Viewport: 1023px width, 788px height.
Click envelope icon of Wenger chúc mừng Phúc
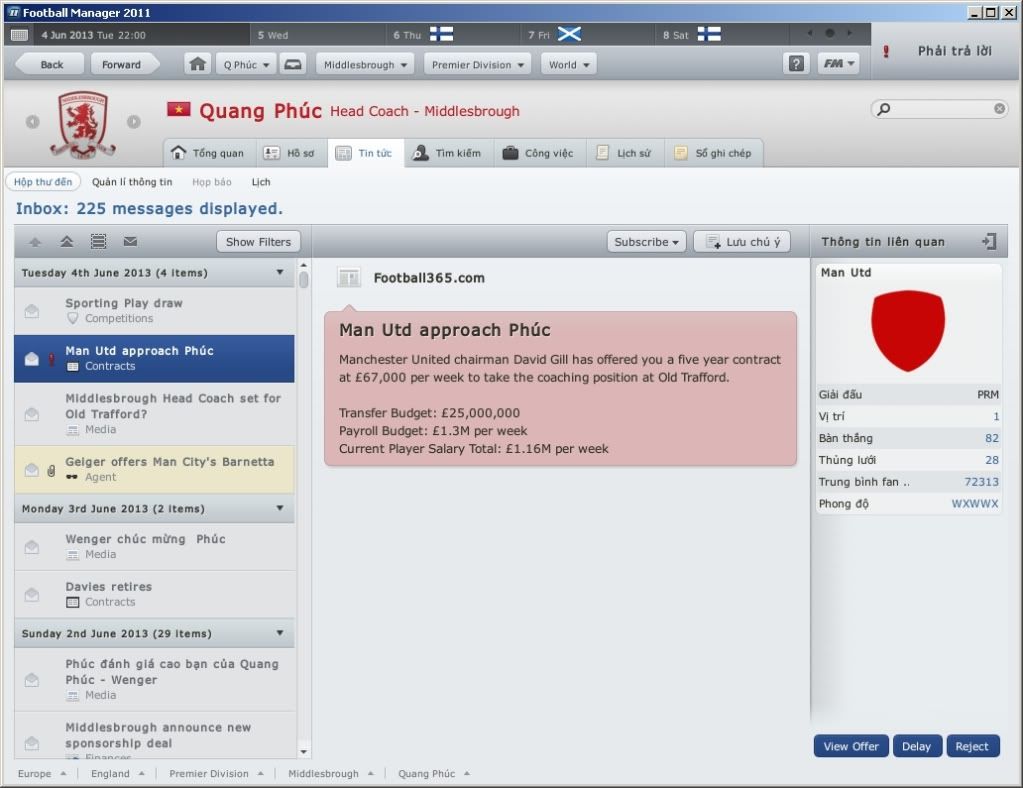point(31,547)
